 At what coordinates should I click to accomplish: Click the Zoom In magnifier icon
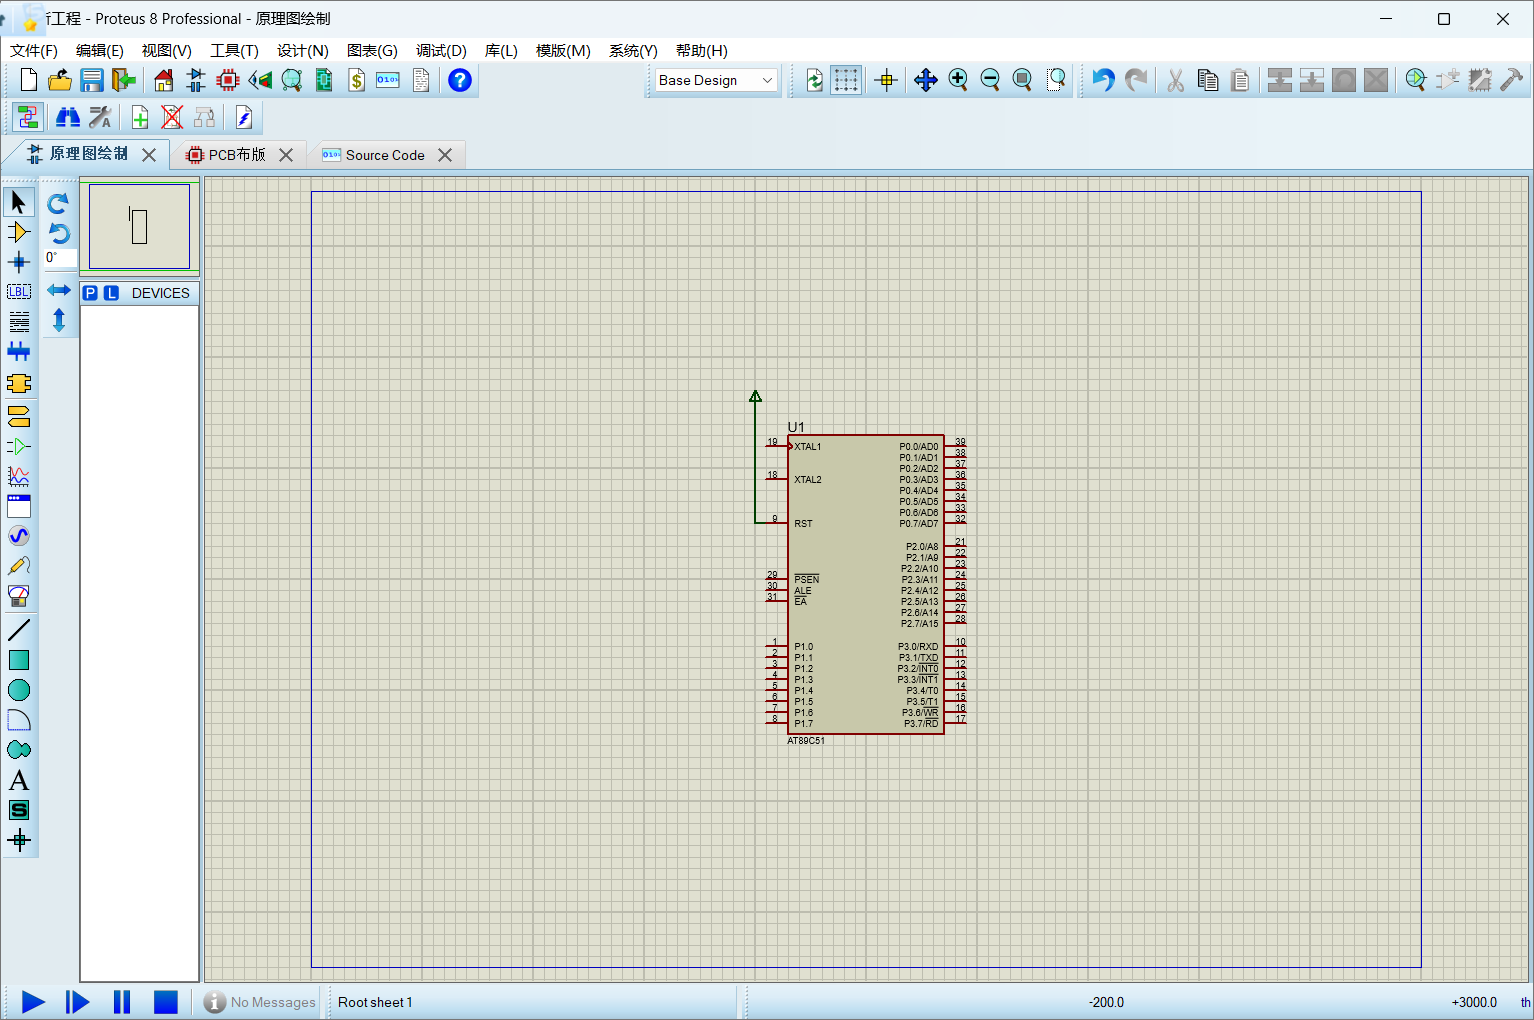(x=958, y=80)
